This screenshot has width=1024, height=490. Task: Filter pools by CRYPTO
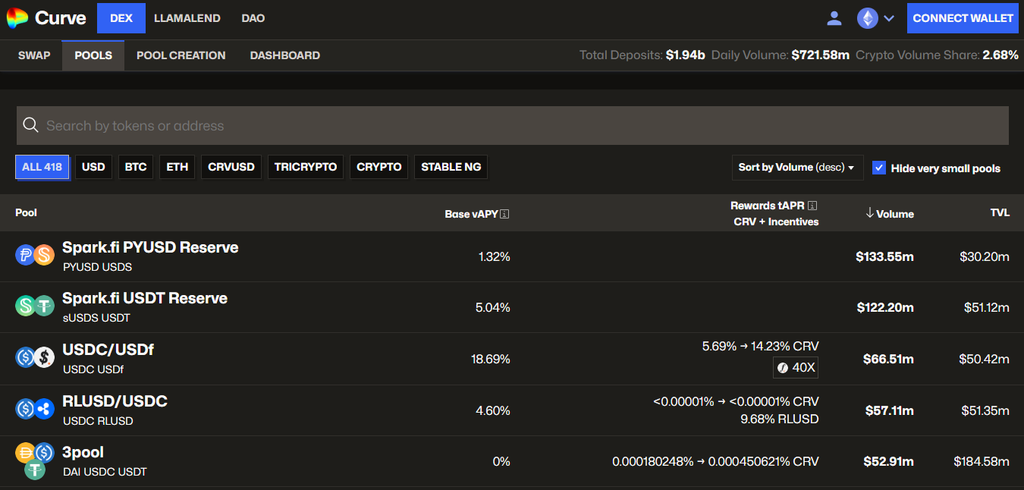click(x=379, y=167)
